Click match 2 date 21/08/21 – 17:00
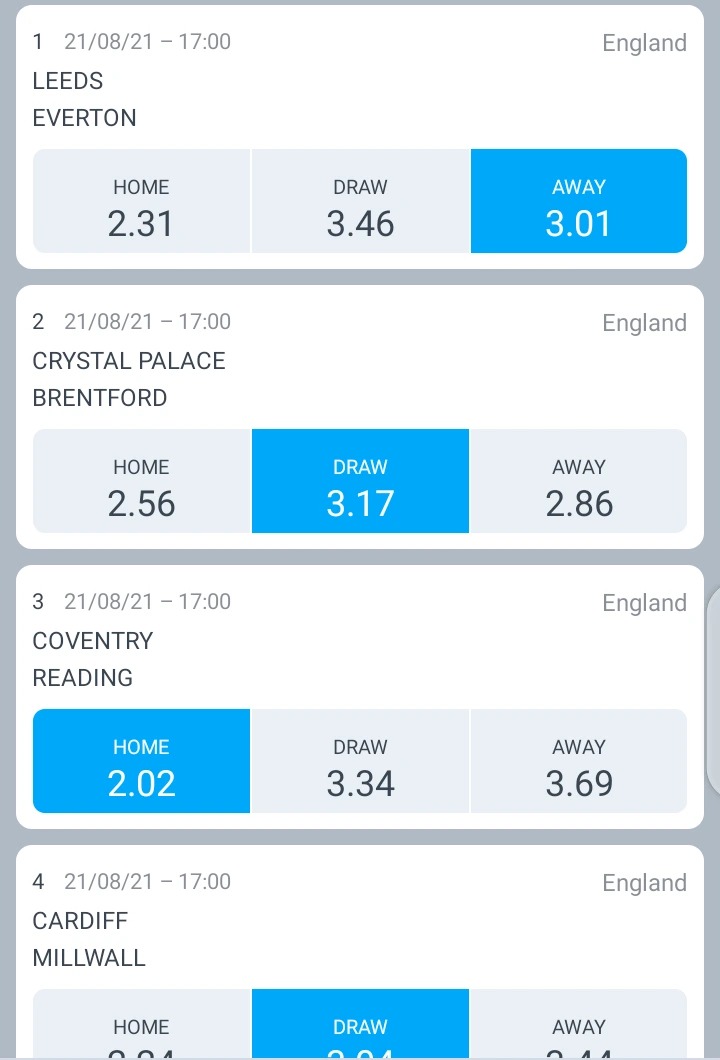 click(147, 321)
